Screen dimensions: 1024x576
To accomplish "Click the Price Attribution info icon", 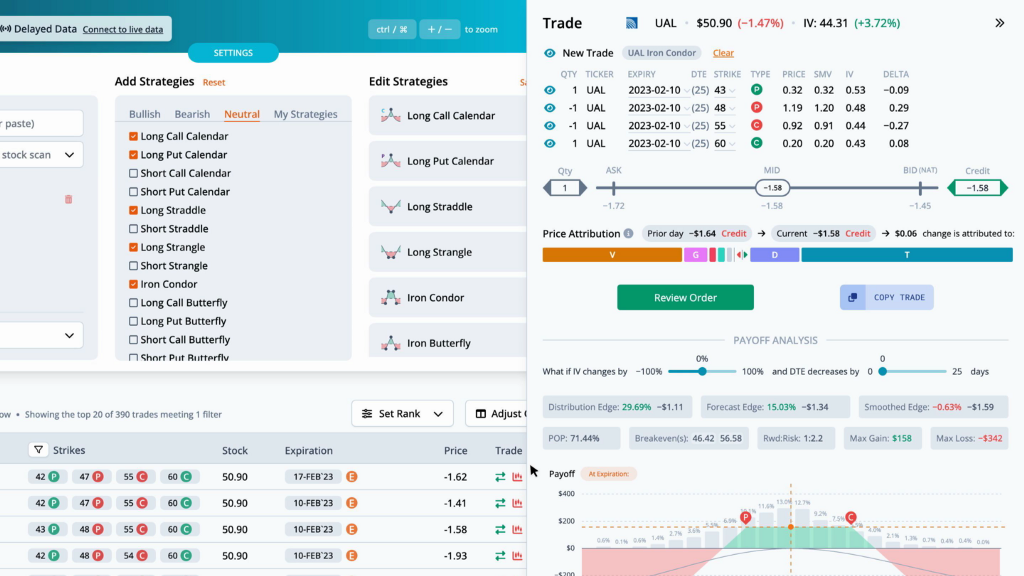I will tap(628, 233).
